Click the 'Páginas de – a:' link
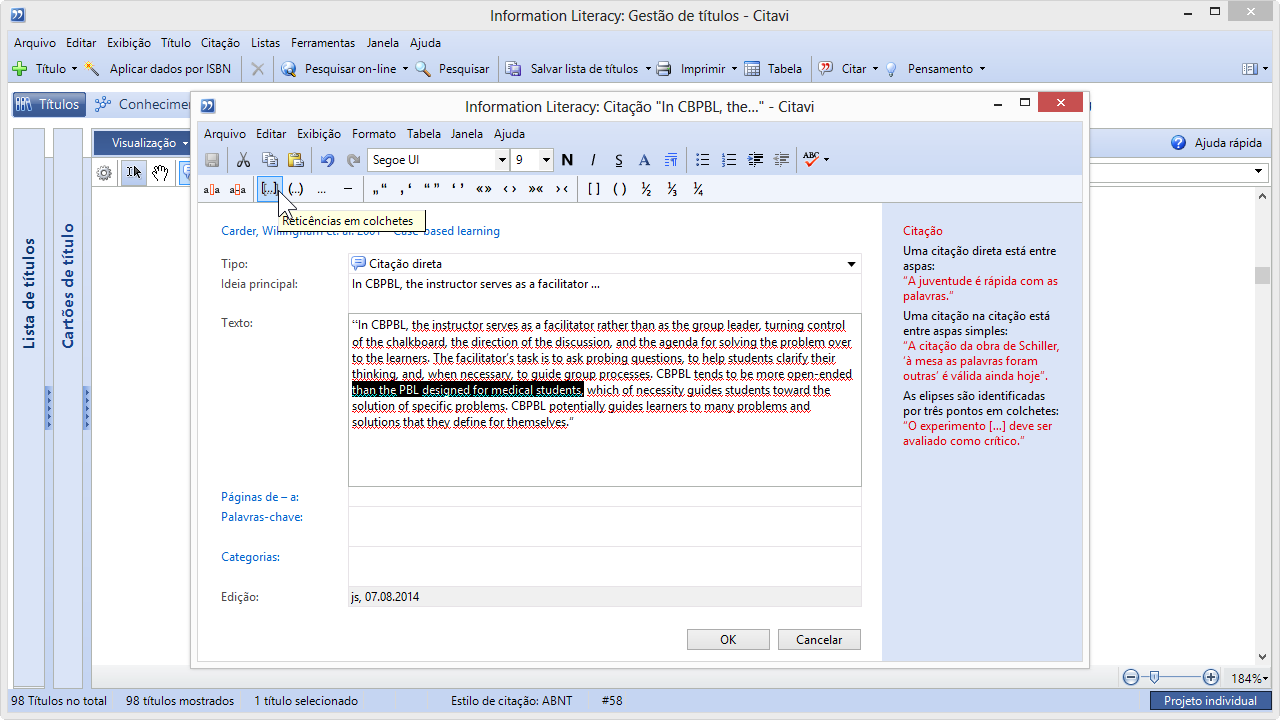Image resolution: width=1280 pixels, height=720 pixels. tap(260, 497)
